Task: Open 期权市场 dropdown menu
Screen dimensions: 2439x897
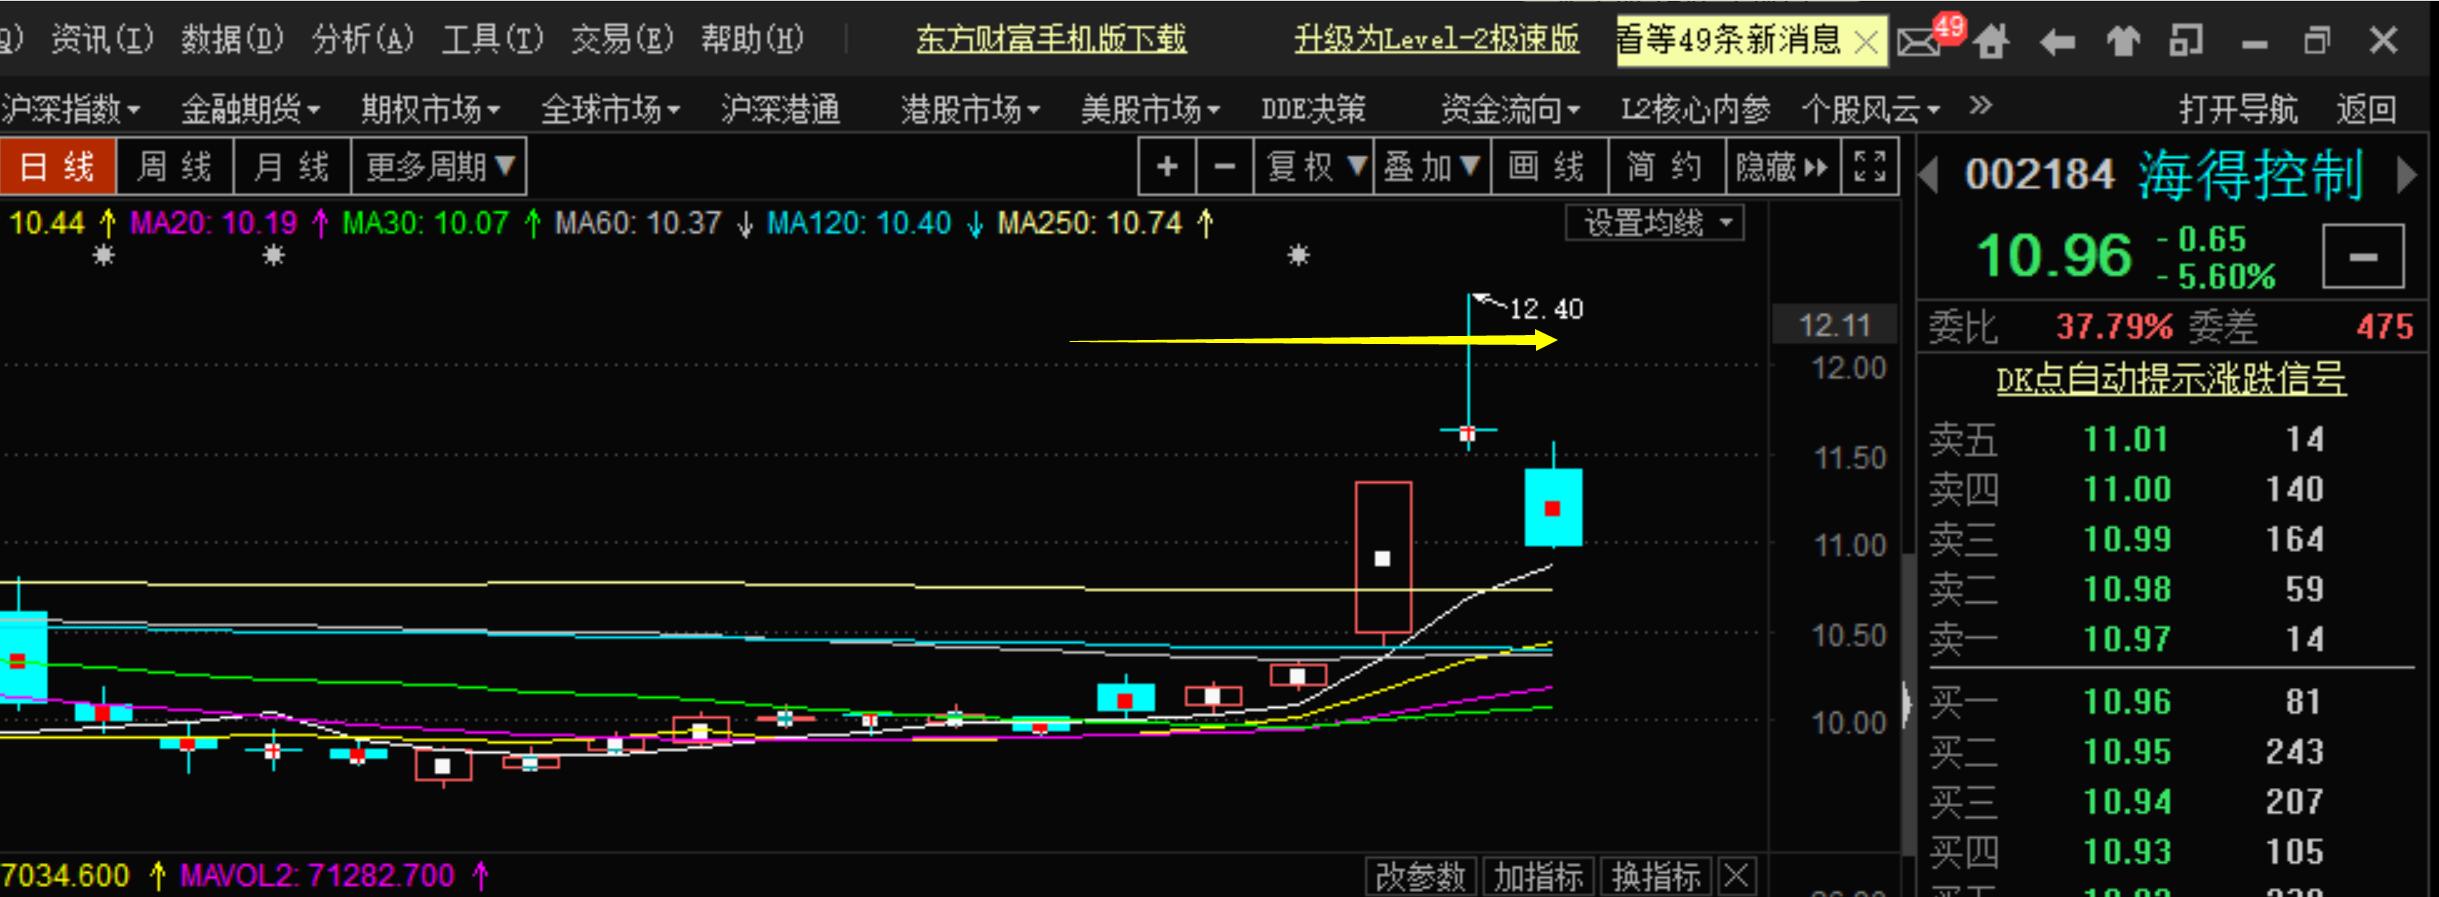Action: (431, 108)
